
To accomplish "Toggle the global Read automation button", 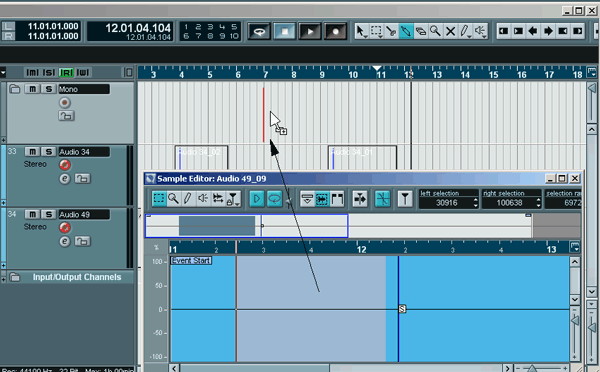I will point(67,72).
